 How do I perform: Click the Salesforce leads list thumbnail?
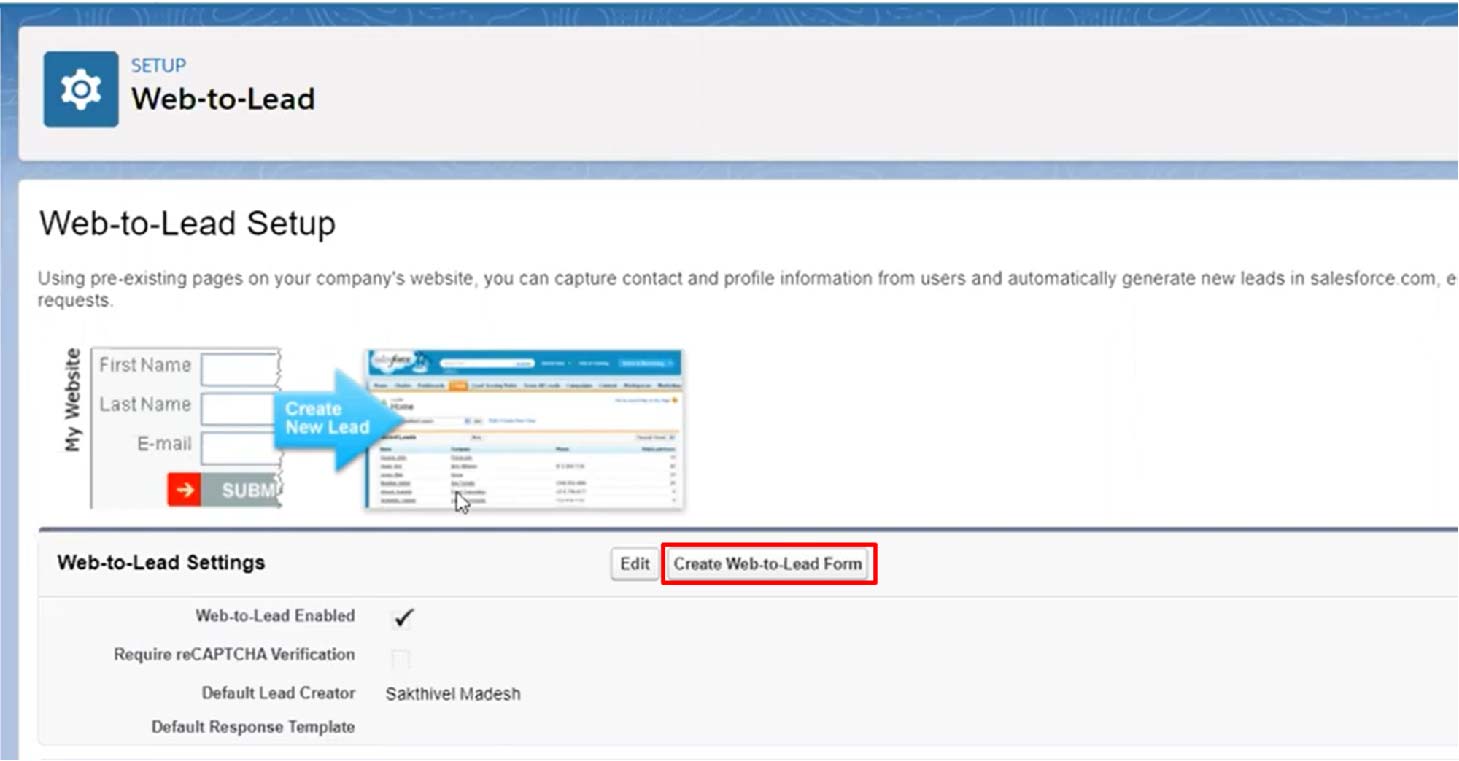click(525, 429)
